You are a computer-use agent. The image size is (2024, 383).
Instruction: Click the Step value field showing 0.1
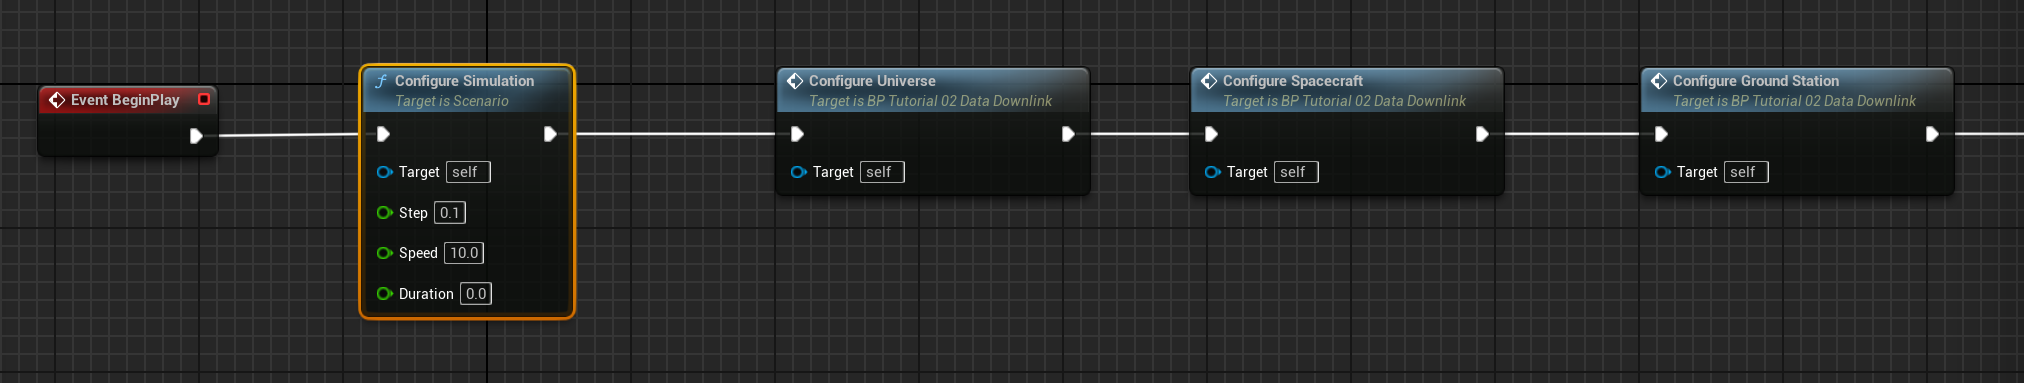click(x=450, y=213)
